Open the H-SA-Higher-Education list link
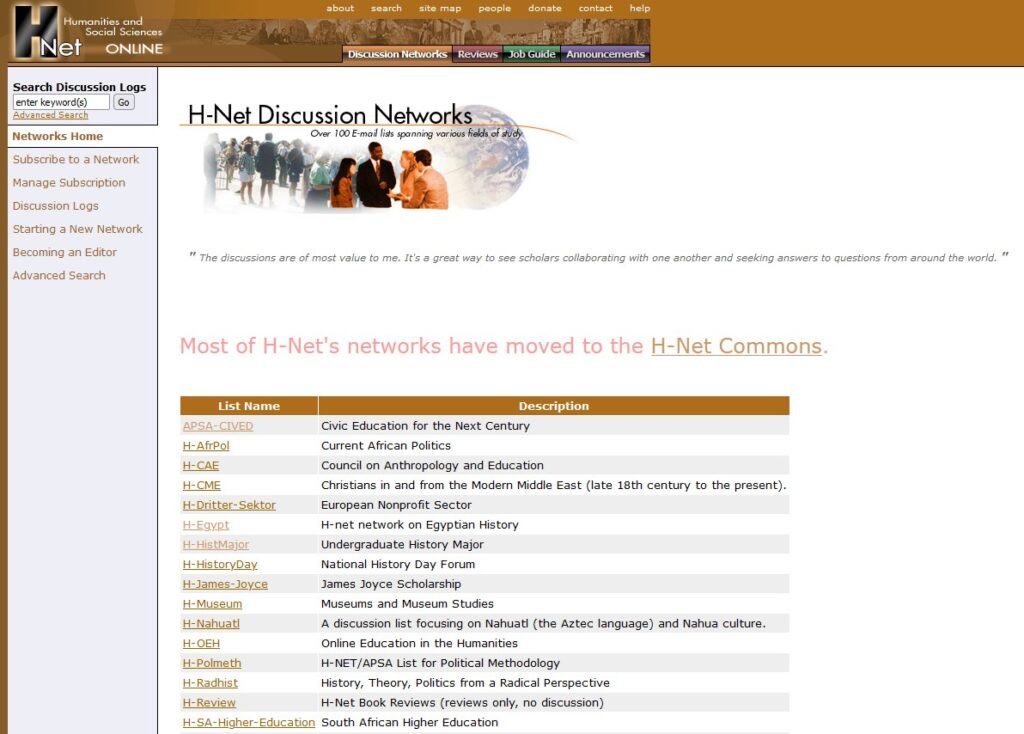The height and width of the screenshot is (734, 1024). [x=249, y=723]
